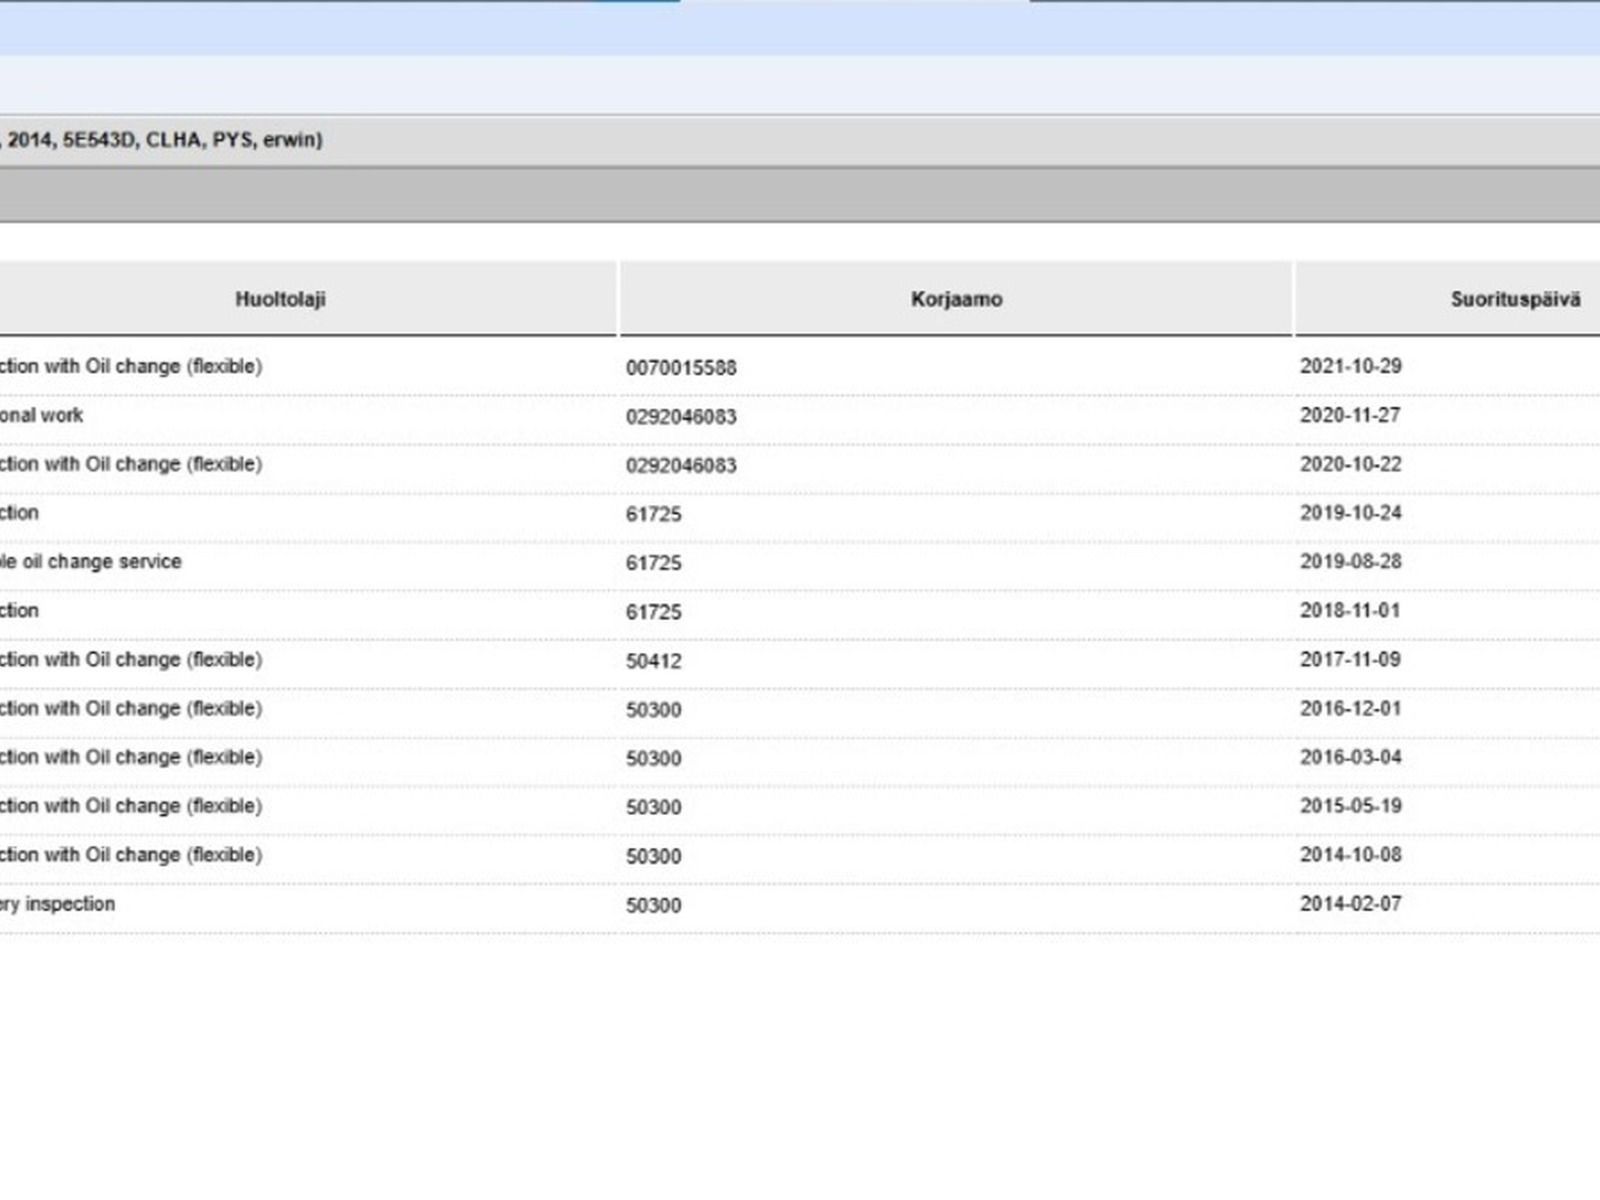Click workshop number 50412
This screenshot has height=1200, width=1600.
coord(653,661)
